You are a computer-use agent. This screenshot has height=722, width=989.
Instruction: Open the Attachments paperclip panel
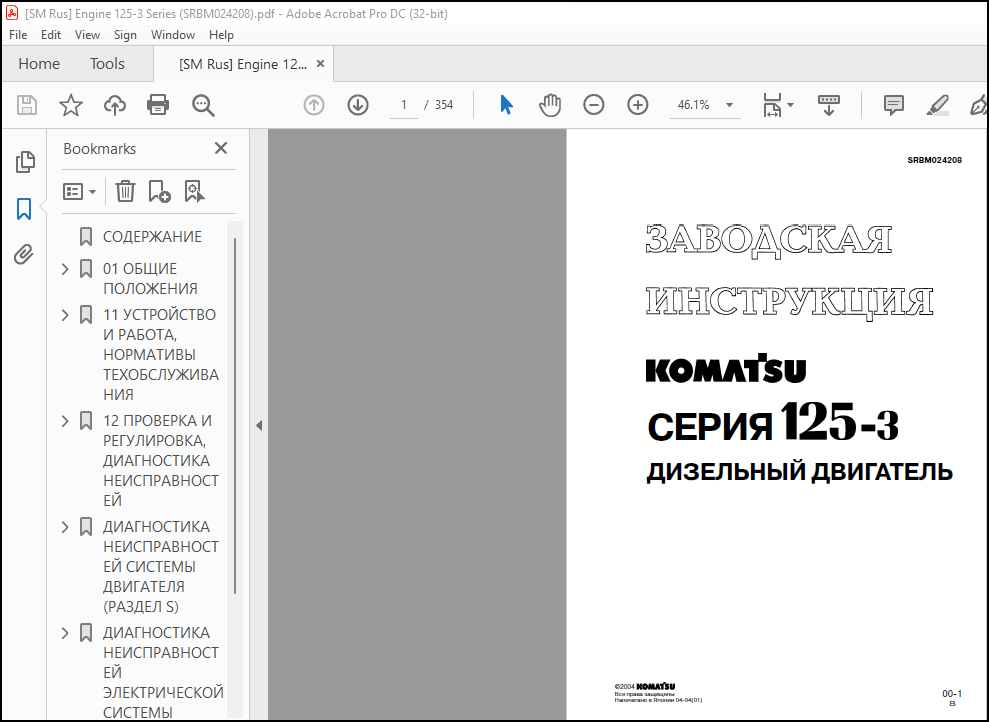click(x=24, y=255)
